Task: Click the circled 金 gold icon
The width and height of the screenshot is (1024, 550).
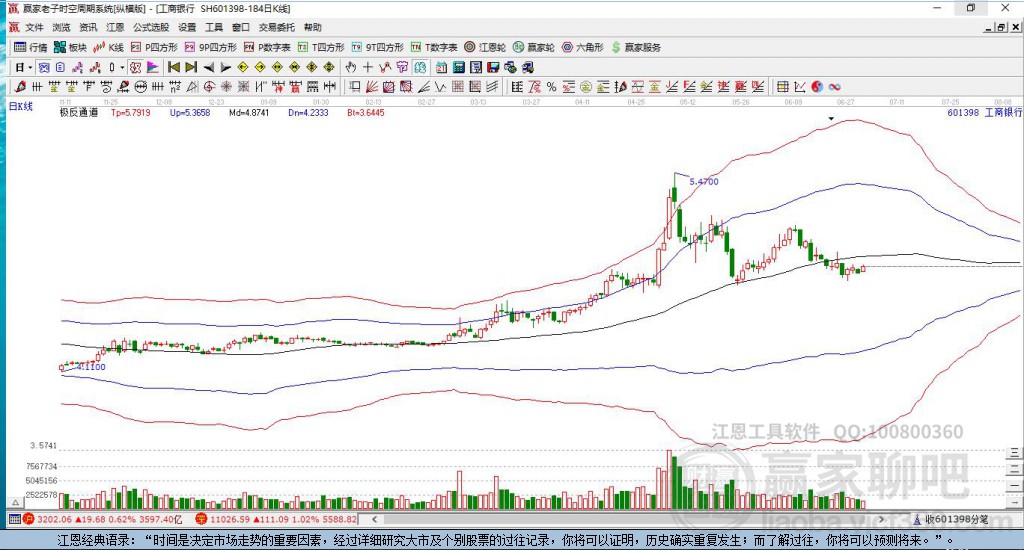Action: 586,87
